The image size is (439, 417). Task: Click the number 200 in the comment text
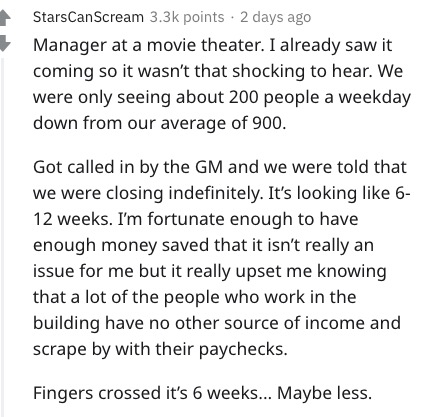[x=243, y=97]
